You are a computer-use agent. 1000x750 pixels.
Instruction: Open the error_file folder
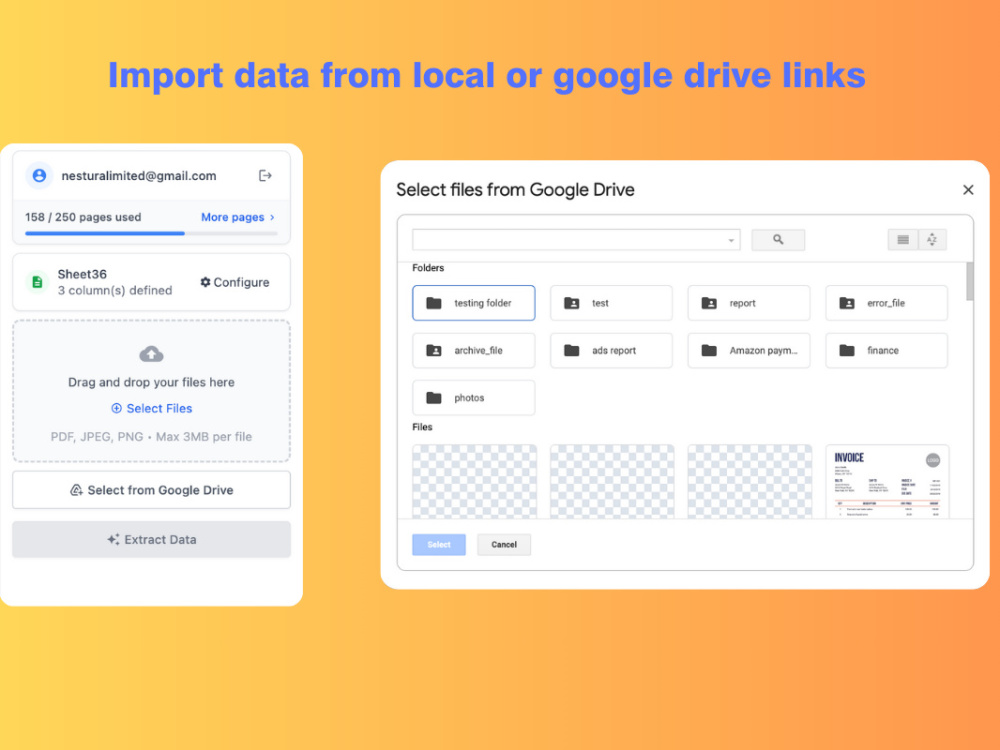click(886, 303)
